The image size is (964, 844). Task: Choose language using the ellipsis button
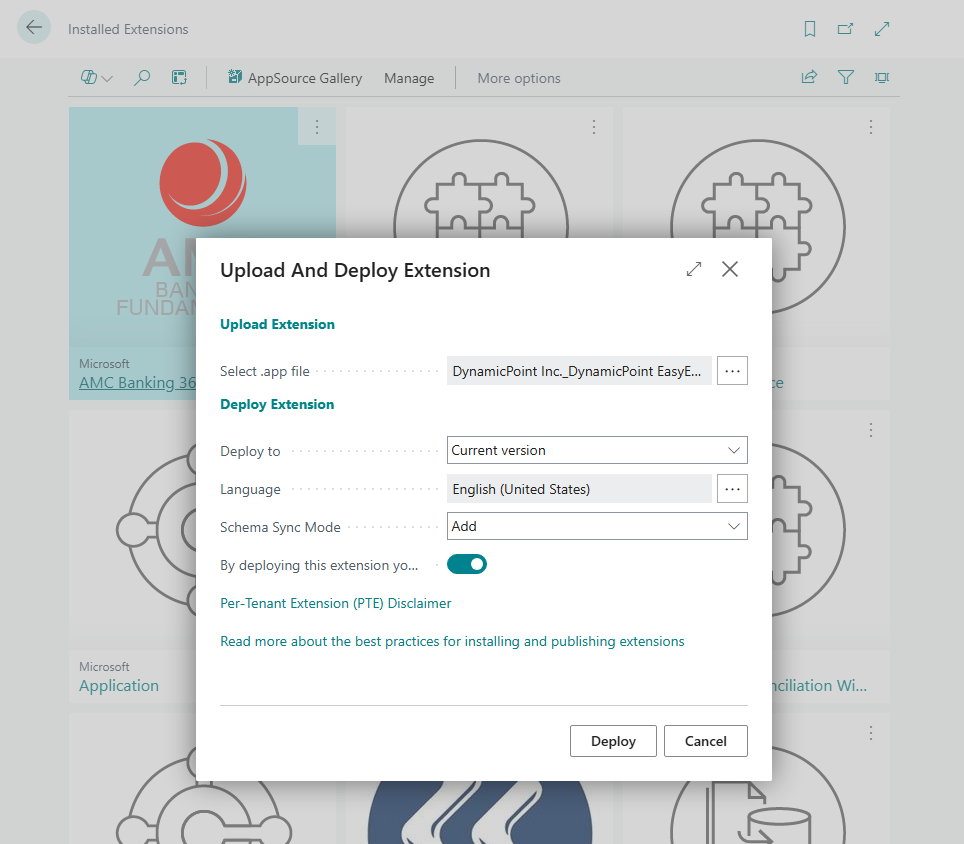[732, 489]
